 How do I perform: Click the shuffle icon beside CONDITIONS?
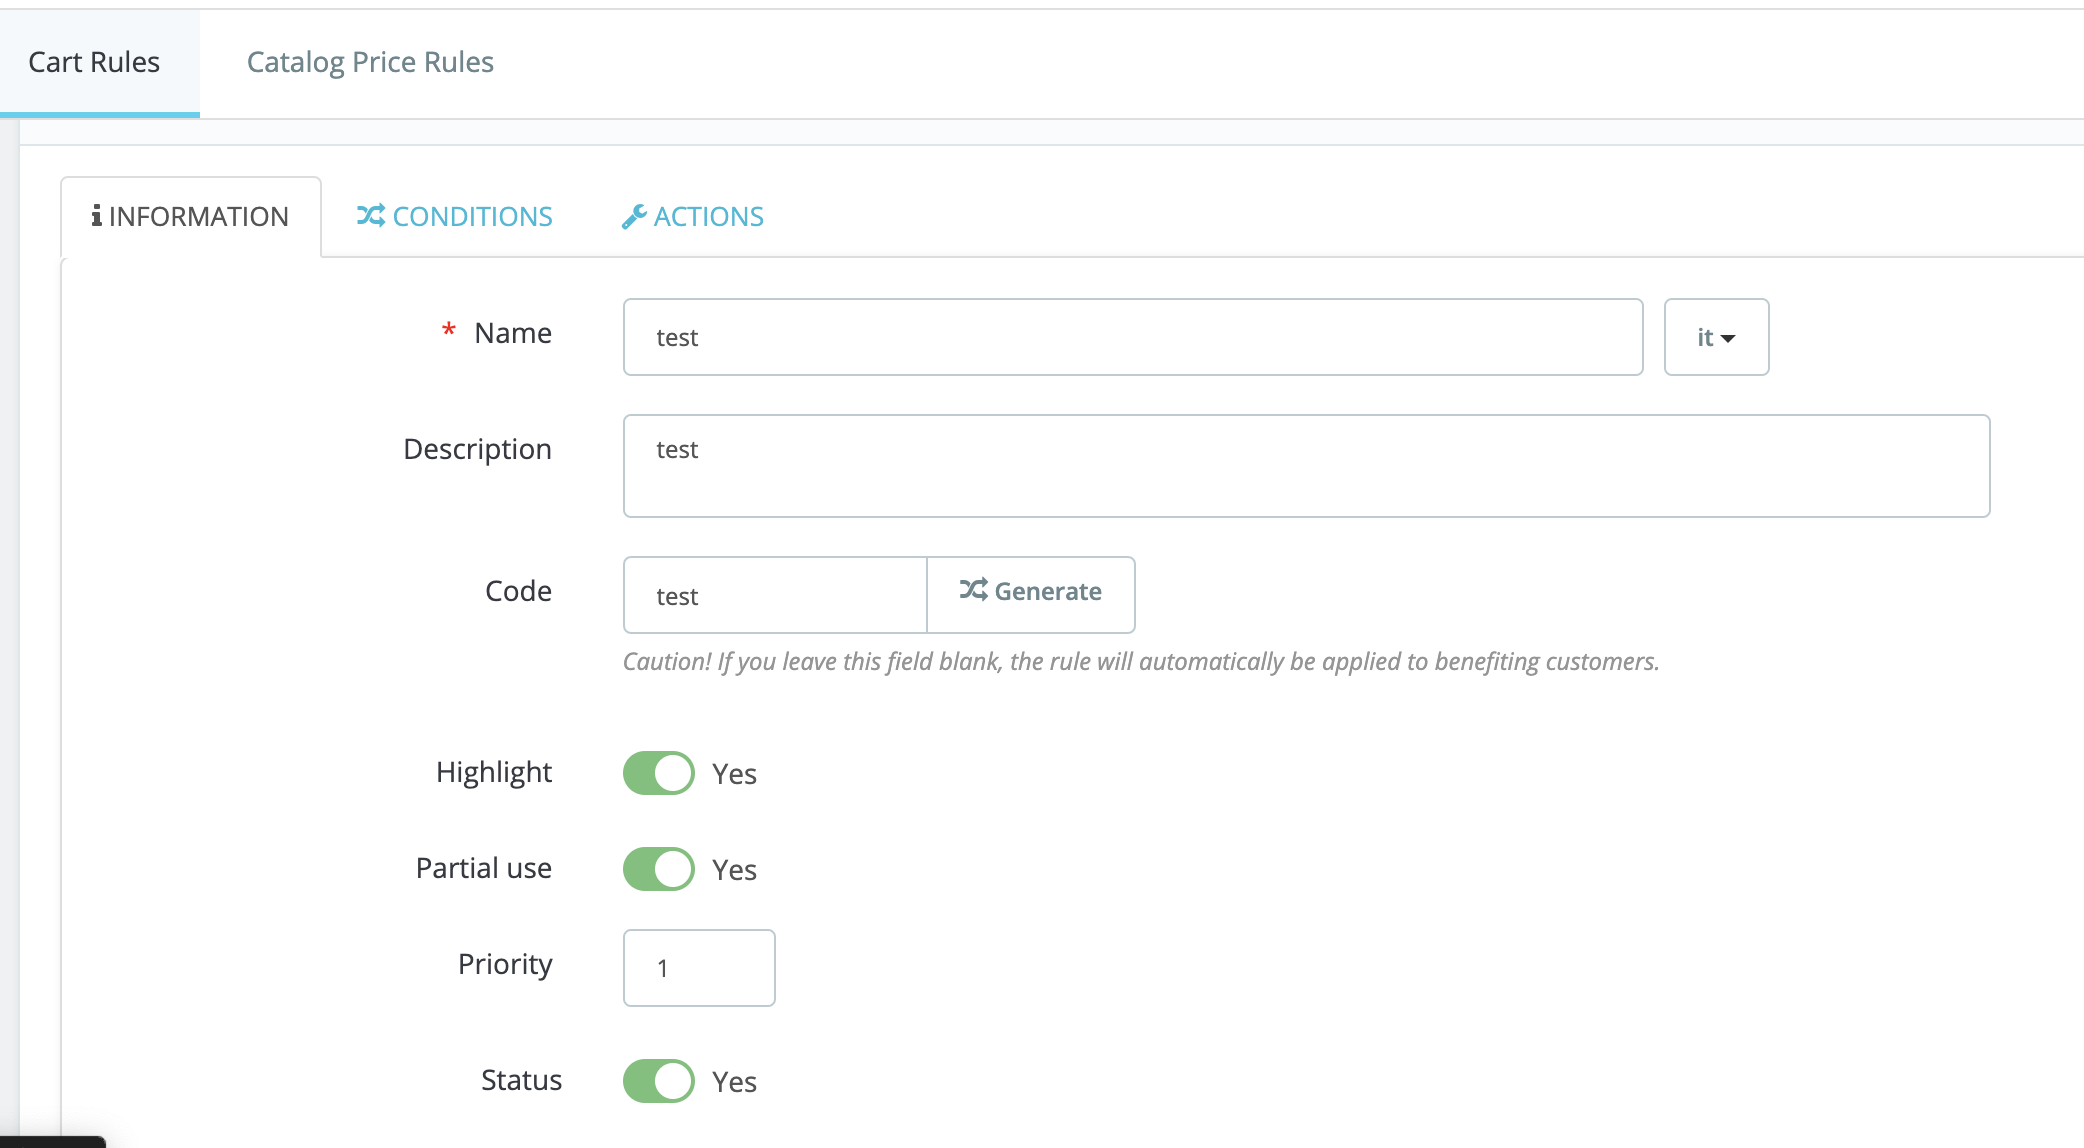point(369,216)
